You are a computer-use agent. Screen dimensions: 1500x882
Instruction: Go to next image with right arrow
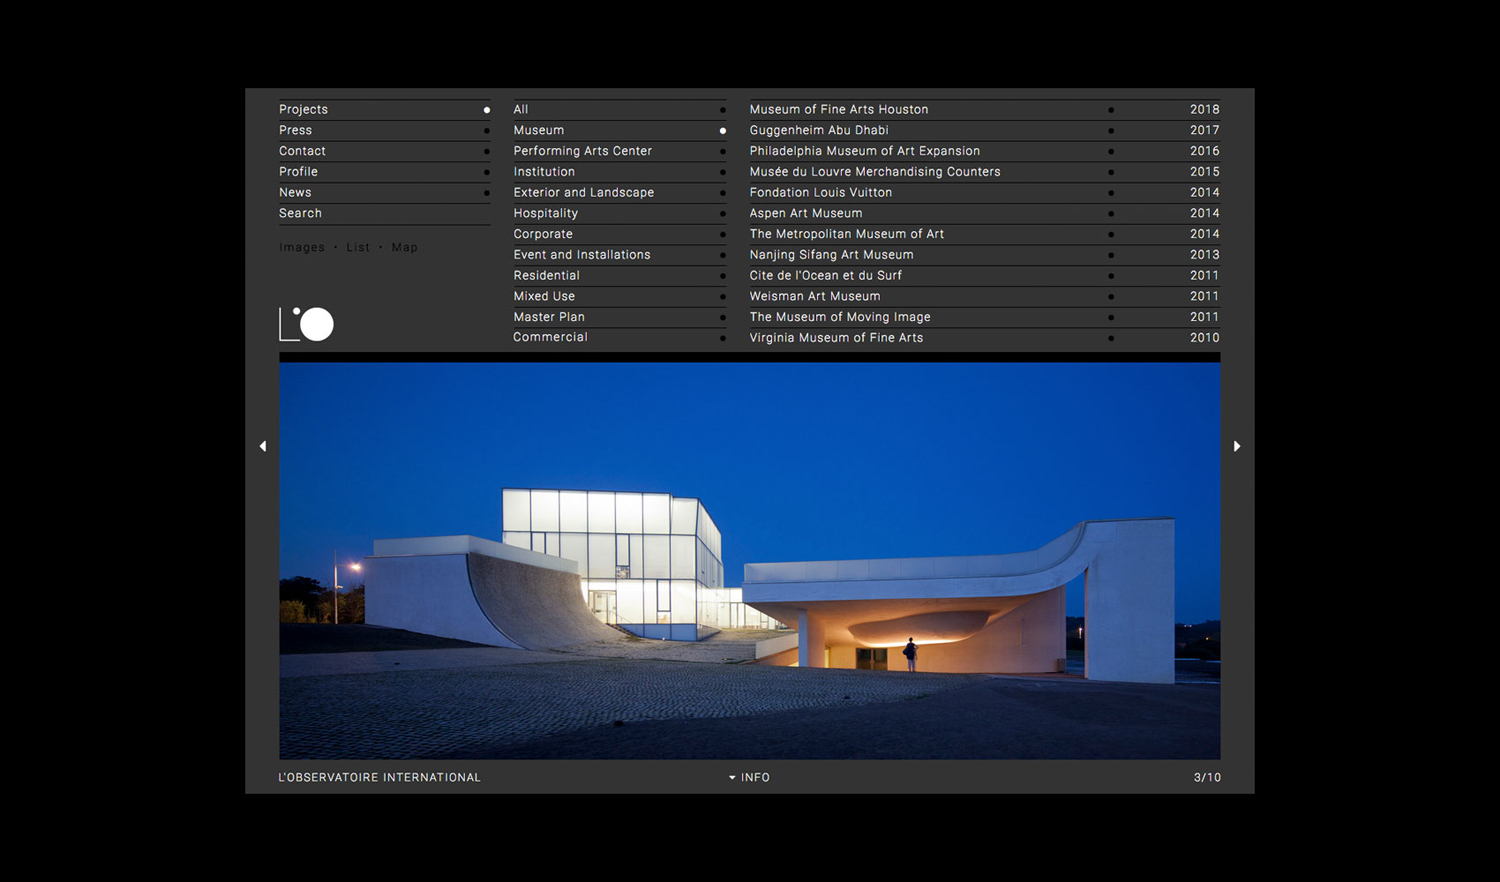(x=1237, y=446)
